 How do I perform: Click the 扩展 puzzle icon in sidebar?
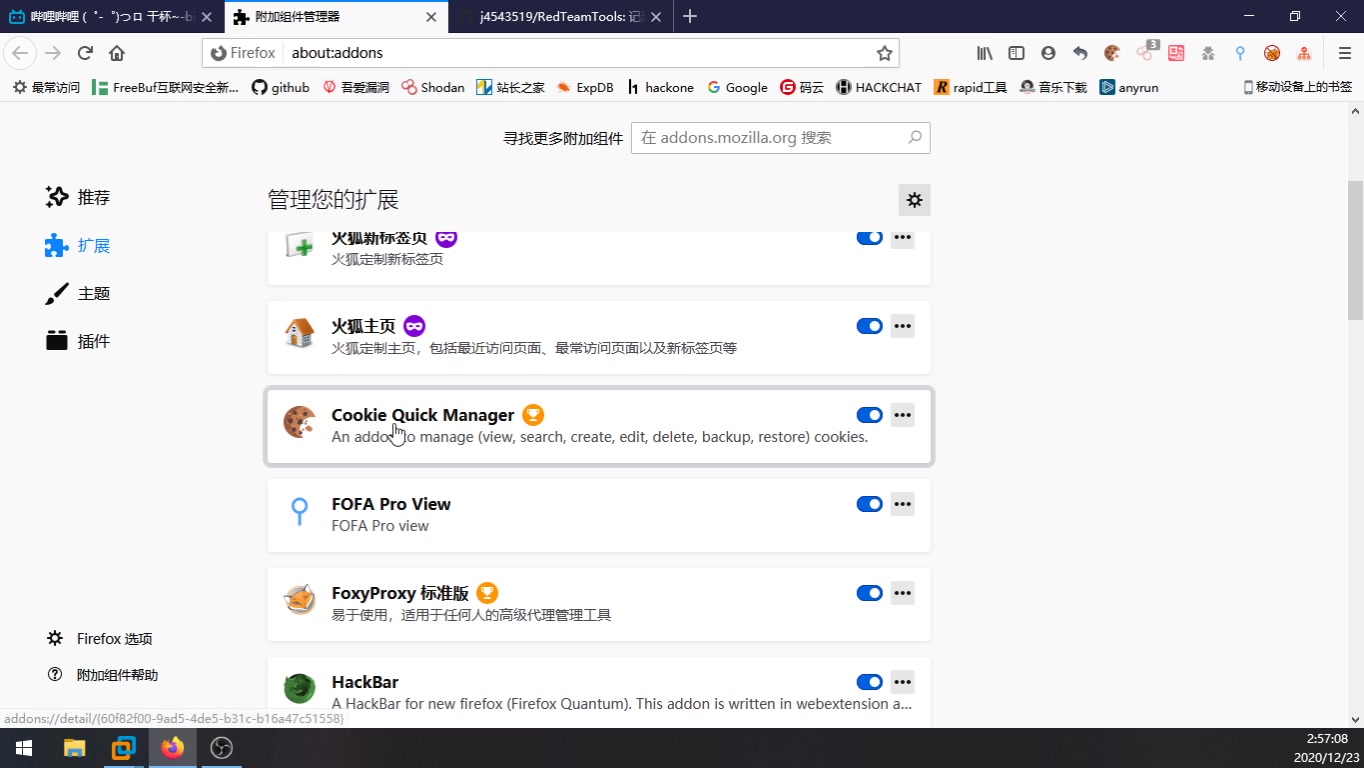(56, 245)
